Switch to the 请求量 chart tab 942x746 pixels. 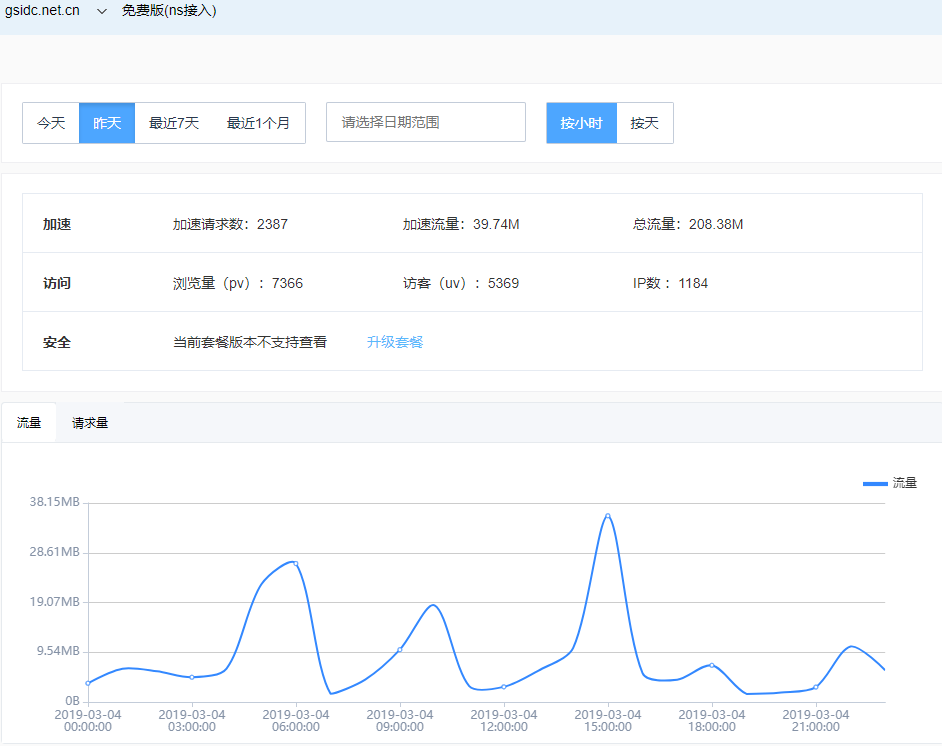[90, 423]
